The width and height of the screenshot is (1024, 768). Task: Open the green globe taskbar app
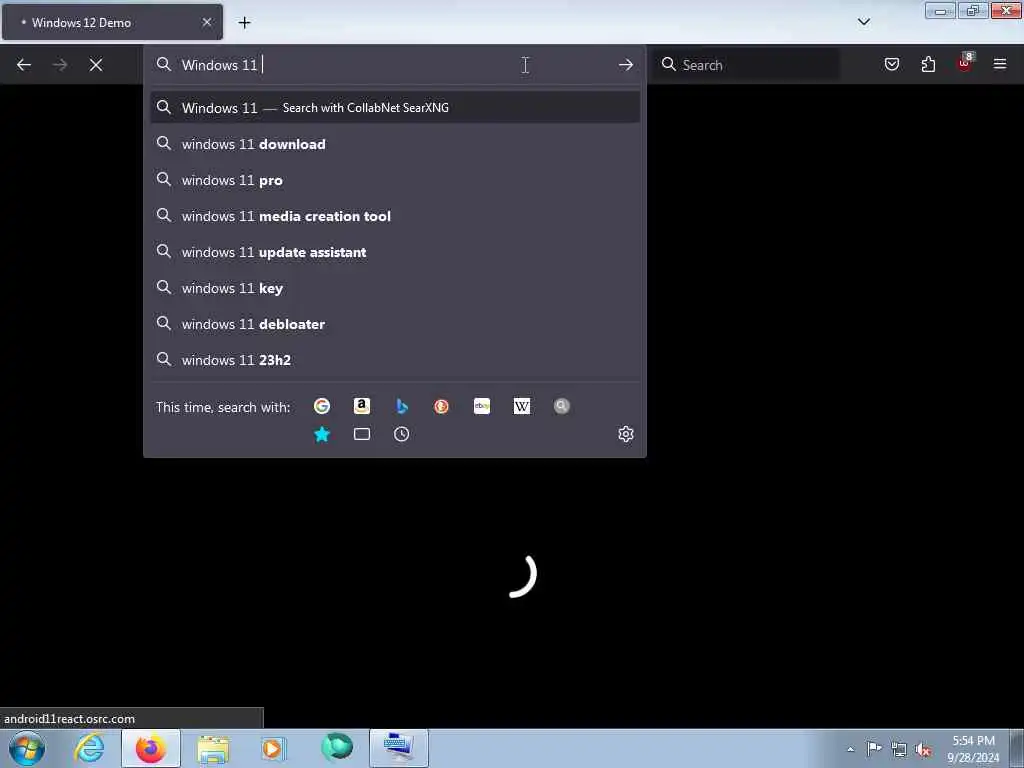(337, 748)
